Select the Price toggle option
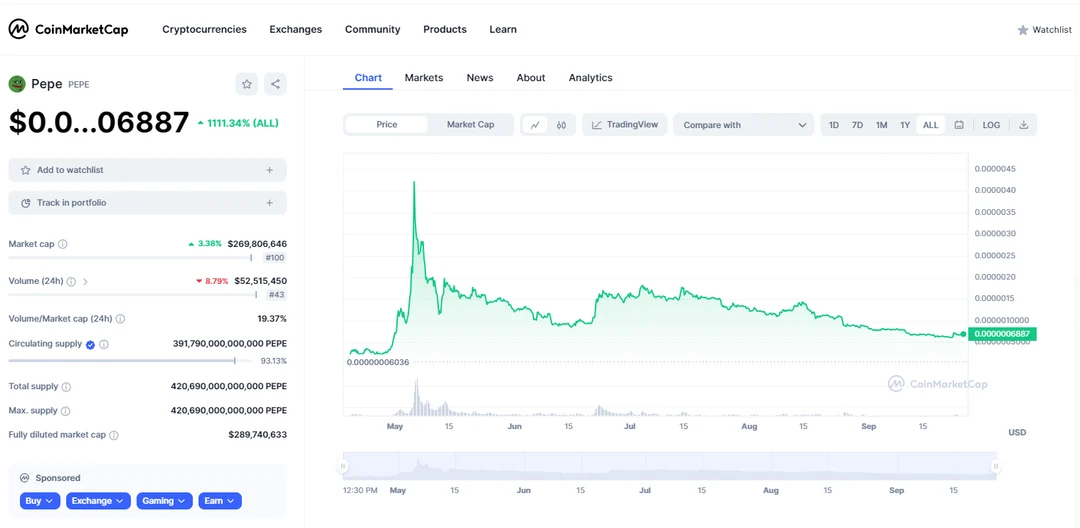The height and width of the screenshot is (528, 1080). point(387,125)
